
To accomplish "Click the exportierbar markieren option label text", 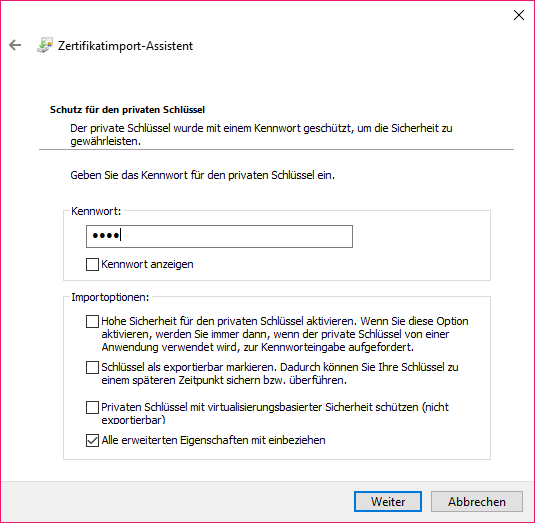I will 280,374.
